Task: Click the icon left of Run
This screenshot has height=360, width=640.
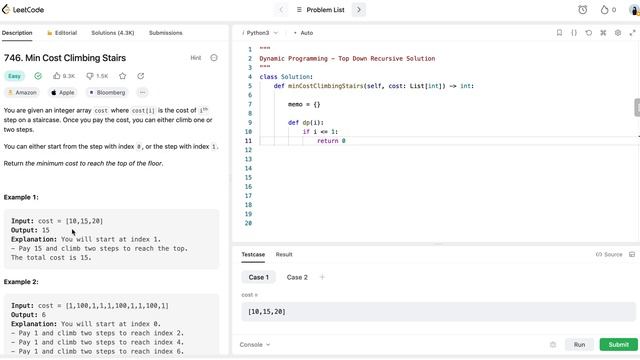Action: tap(553, 344)
